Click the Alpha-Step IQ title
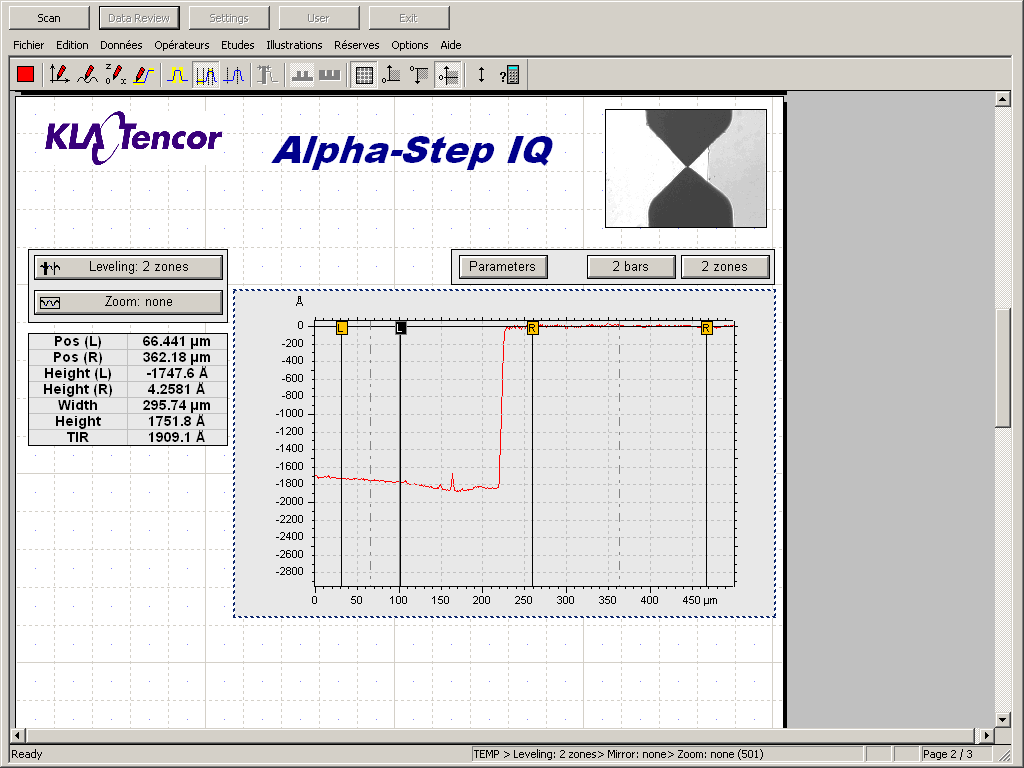 [413, 150]
